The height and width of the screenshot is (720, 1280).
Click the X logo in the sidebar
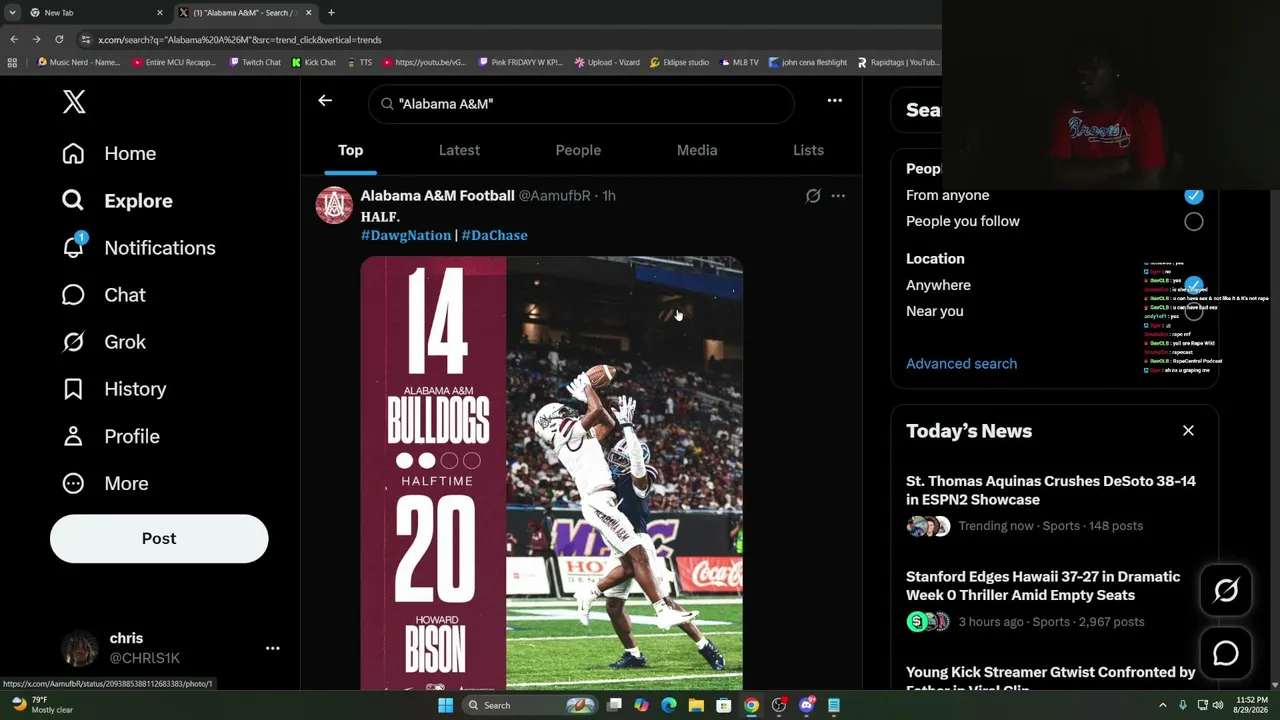click(74, 101)
